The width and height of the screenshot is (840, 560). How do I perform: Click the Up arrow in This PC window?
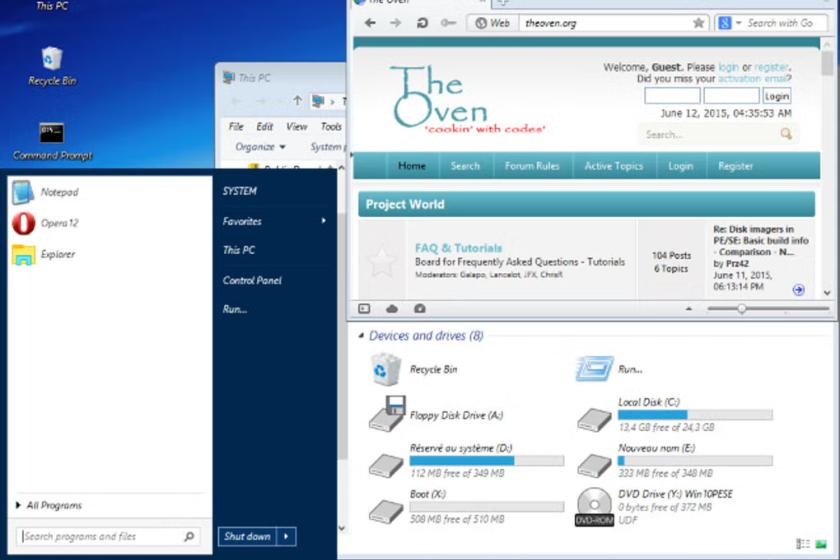coord(297,101)
